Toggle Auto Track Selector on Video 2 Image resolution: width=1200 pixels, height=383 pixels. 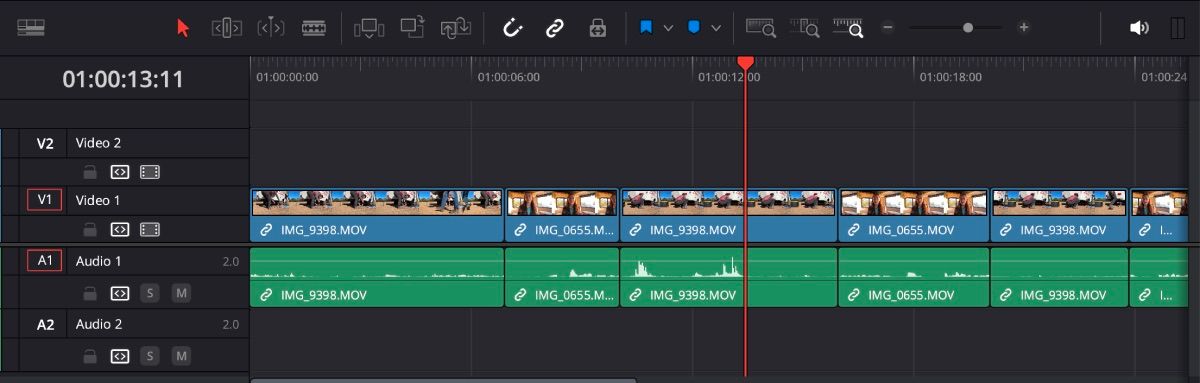120,172
